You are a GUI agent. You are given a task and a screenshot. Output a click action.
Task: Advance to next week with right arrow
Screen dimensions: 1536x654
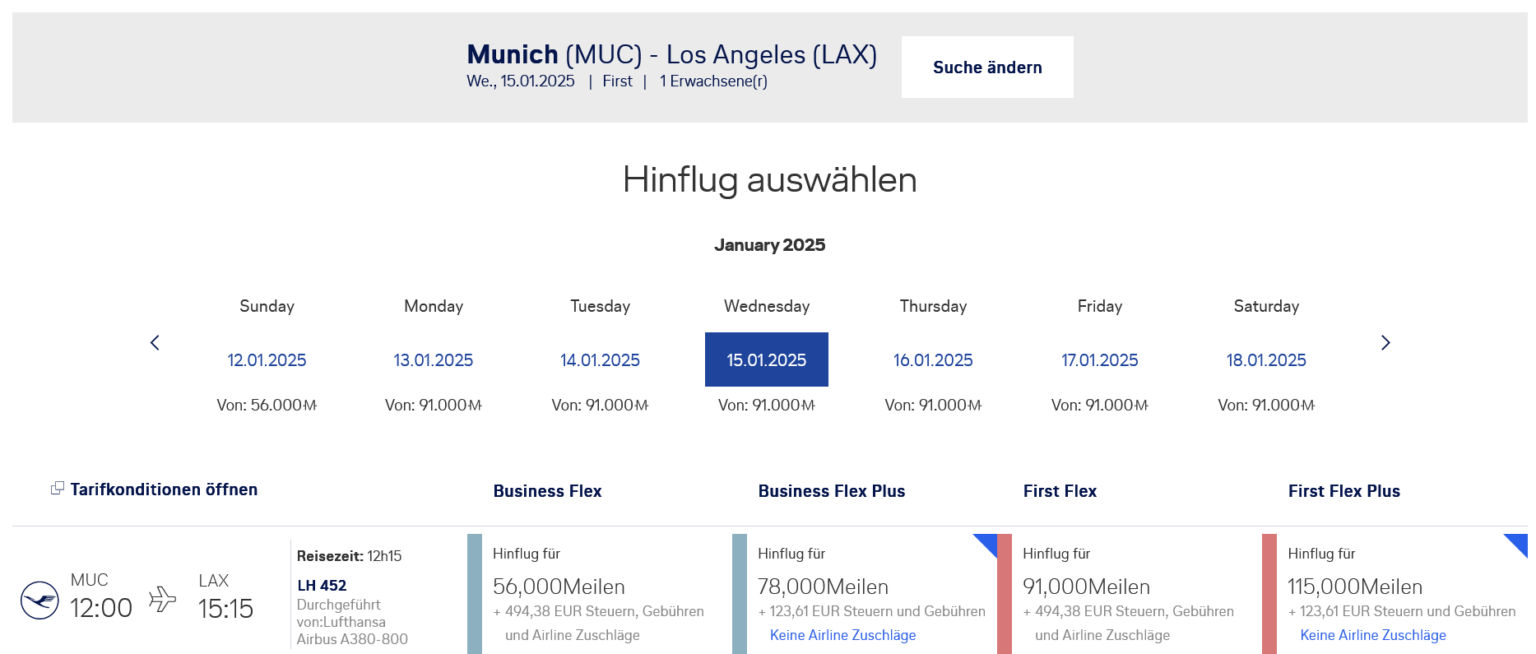(1385, 343)
